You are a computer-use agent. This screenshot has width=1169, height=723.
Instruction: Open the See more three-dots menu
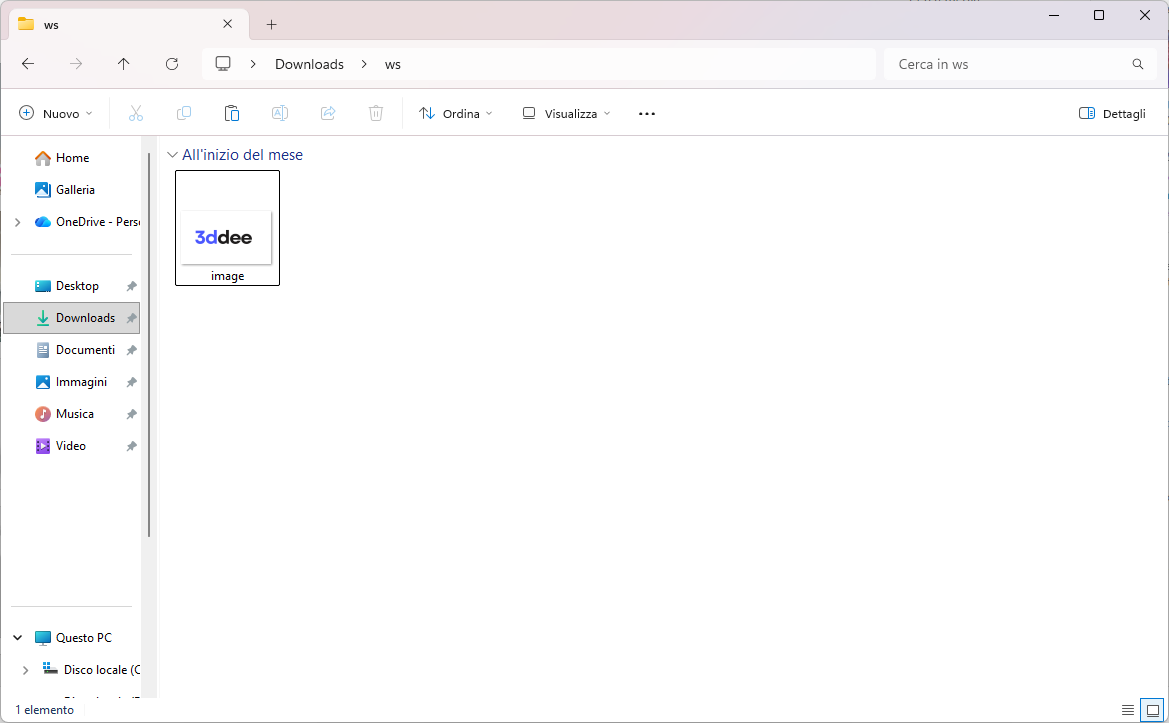[647, 114]
